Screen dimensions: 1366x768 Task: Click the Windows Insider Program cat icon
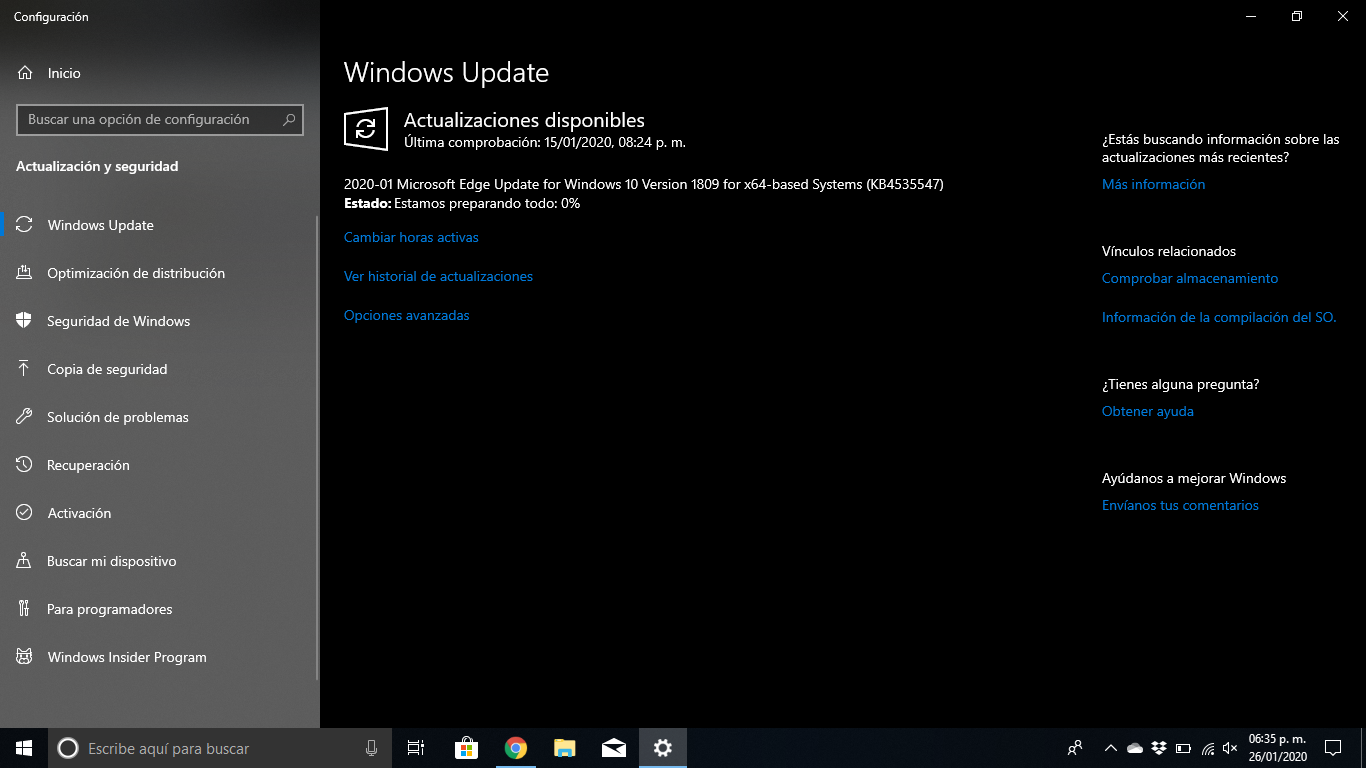click(25, 657)
